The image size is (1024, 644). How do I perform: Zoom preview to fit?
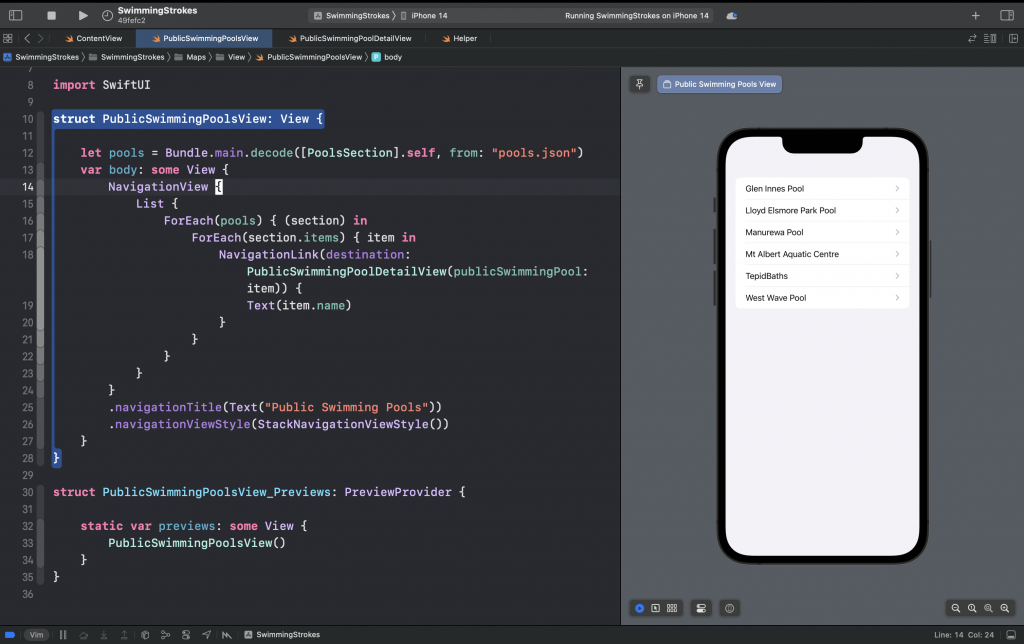point(988,608)
